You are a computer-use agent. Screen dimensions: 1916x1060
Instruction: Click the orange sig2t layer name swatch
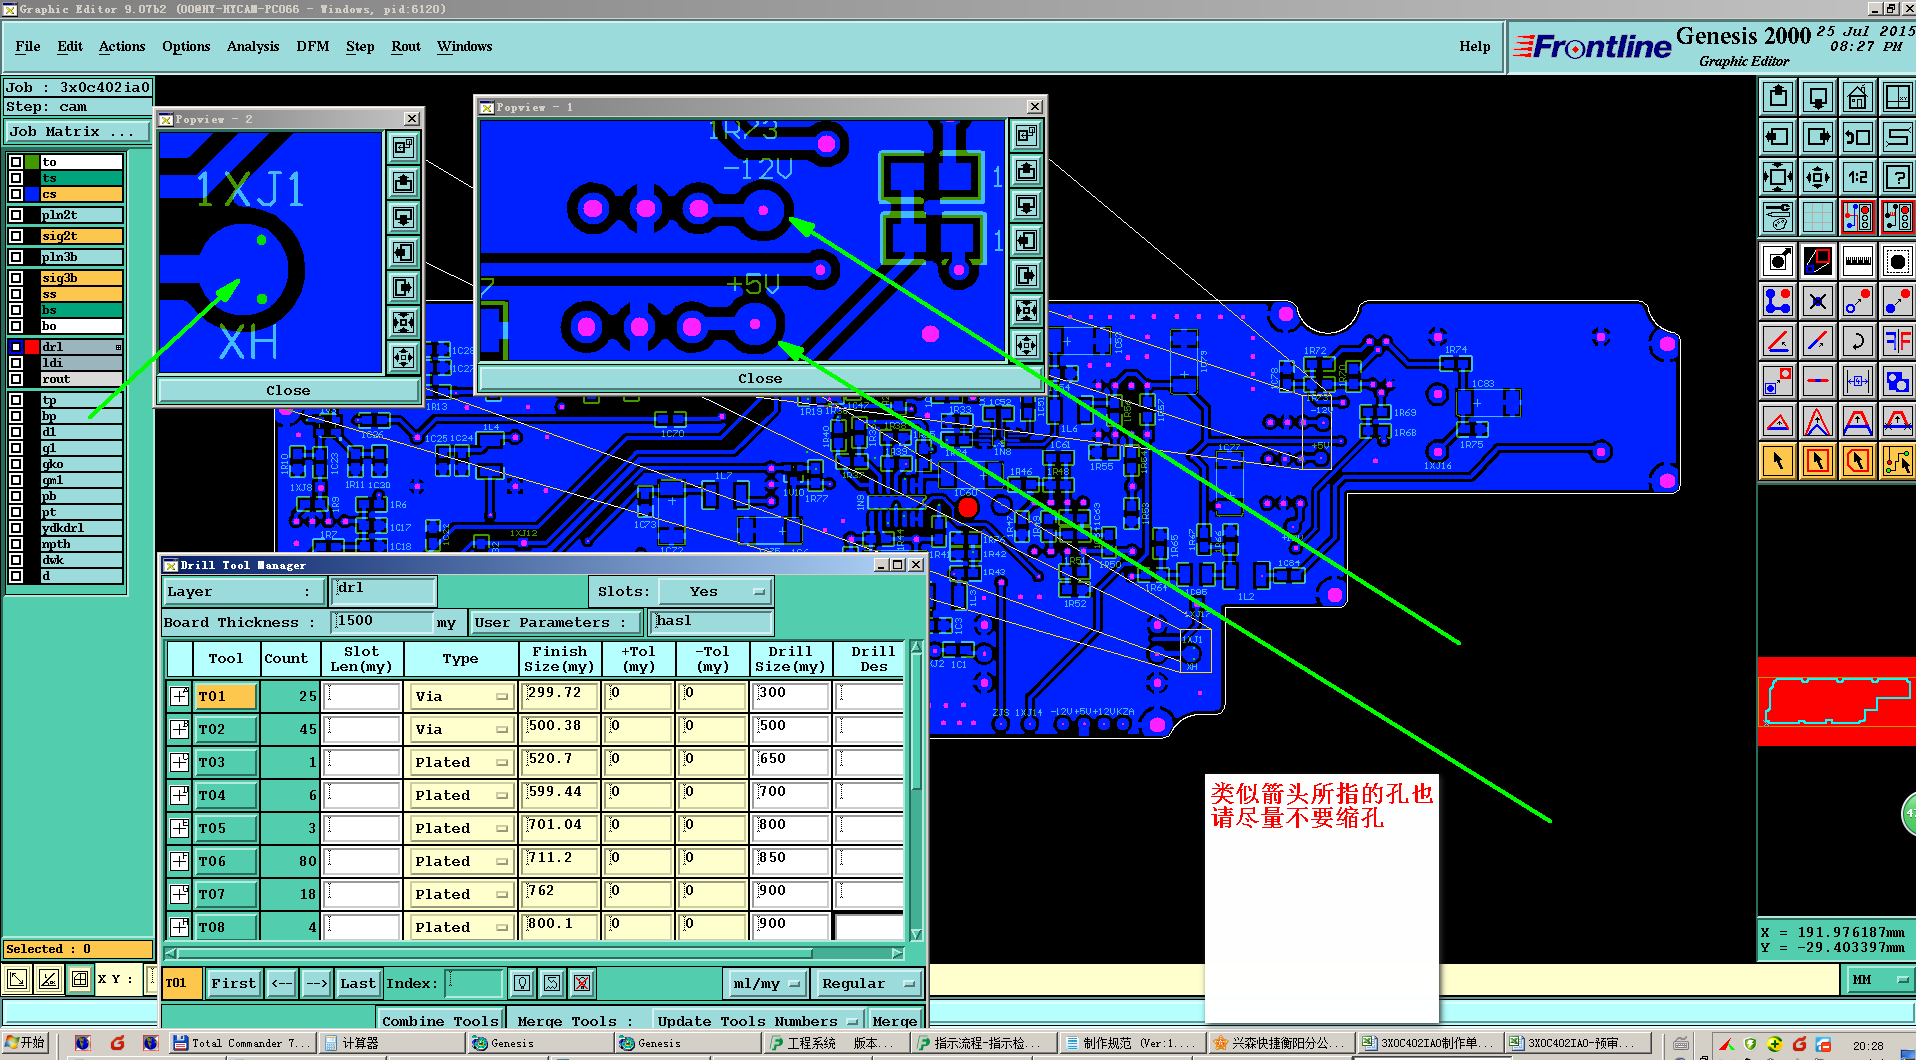point(81,236)
